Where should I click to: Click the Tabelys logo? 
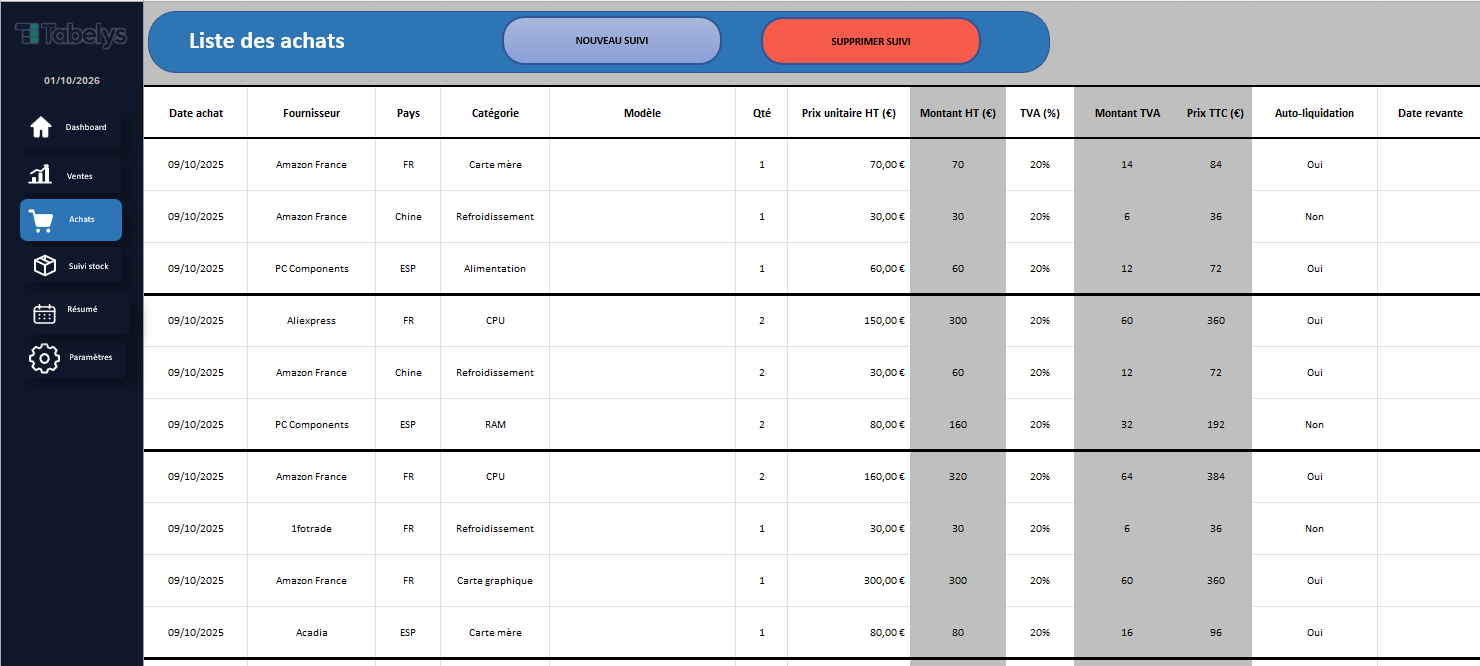[x=71, y=34]
